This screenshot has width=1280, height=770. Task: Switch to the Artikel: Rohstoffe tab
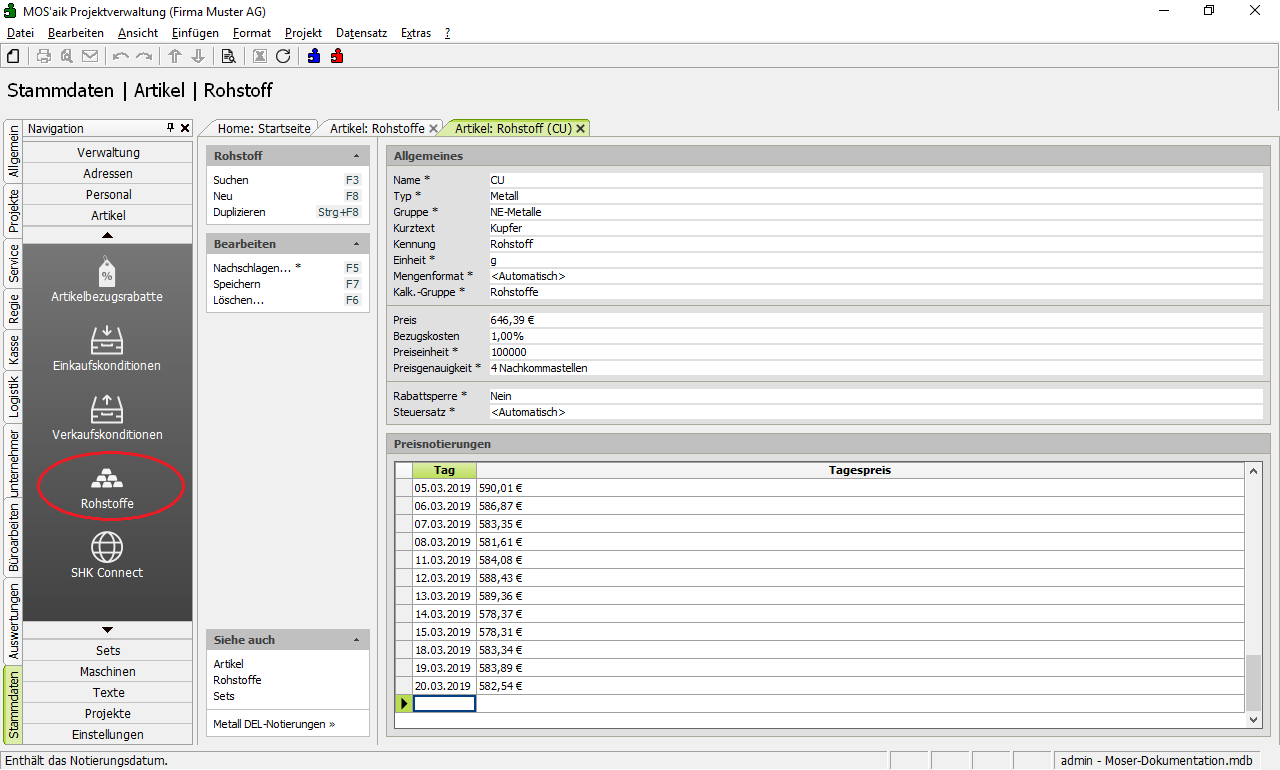pyautogui.click(x=377, y=129)
